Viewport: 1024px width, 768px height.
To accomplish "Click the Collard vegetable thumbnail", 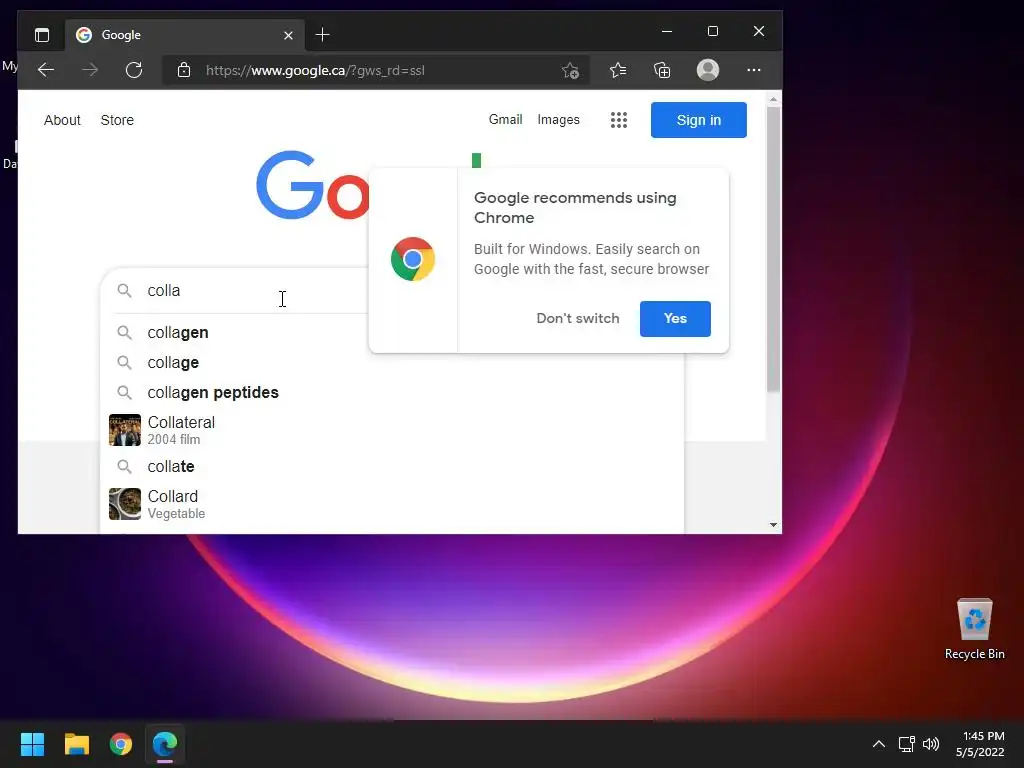I will pyautogui.click(x=125, y=504).
